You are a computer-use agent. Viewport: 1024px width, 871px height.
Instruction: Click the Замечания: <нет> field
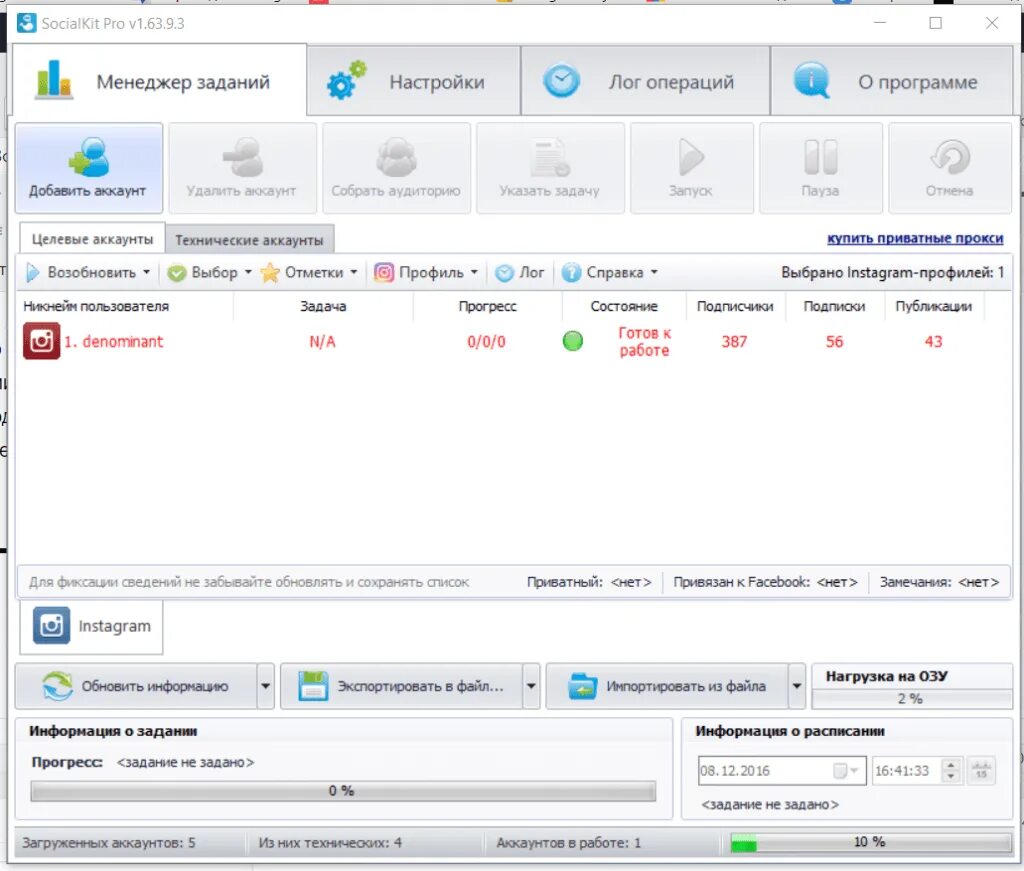[939, 582]
